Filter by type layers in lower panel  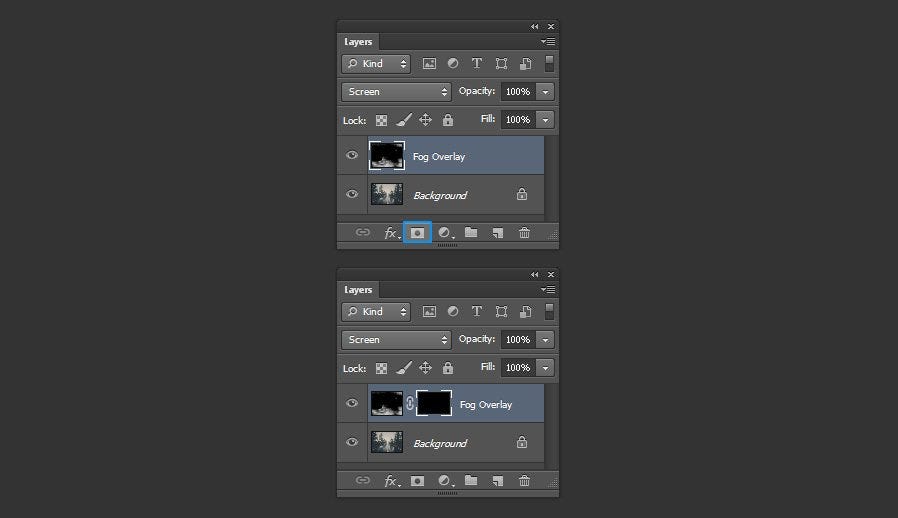point(476,312)
